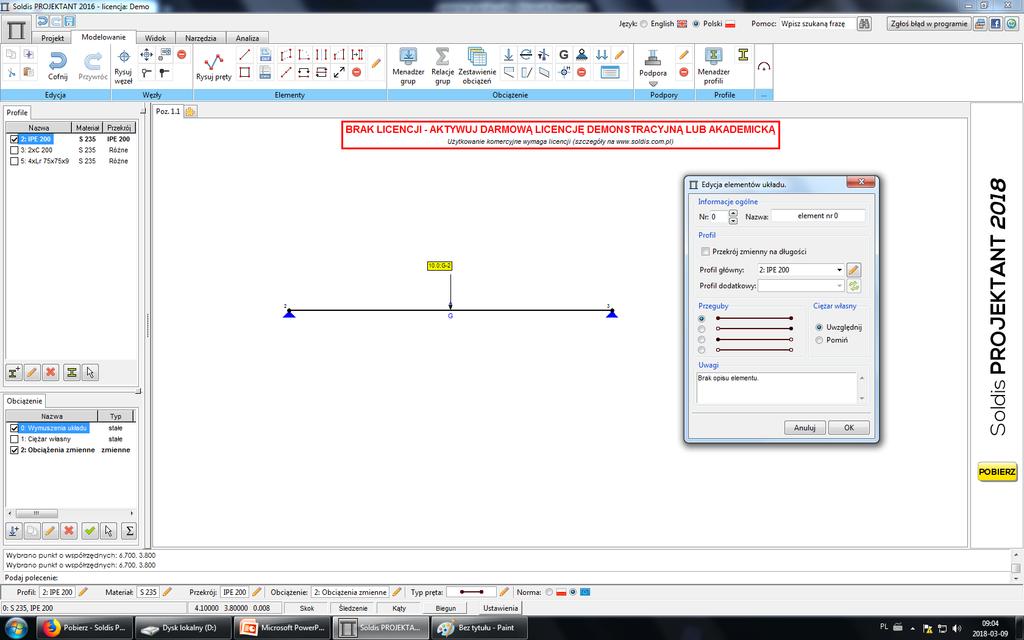Click the red delete support icon in Podpory

point(683,72)
